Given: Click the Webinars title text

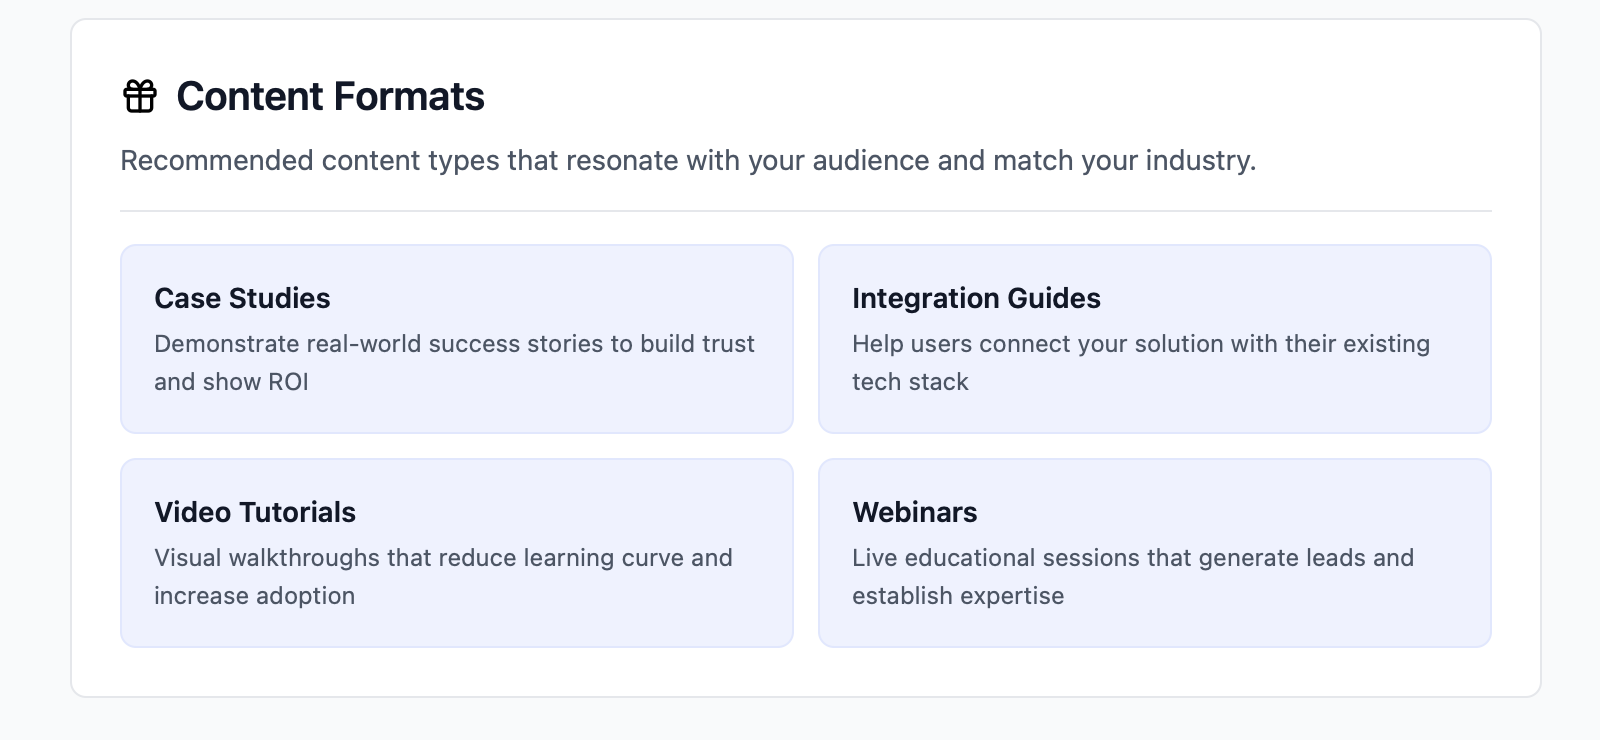Looking at the screenshot, I should tap(914, 512).
